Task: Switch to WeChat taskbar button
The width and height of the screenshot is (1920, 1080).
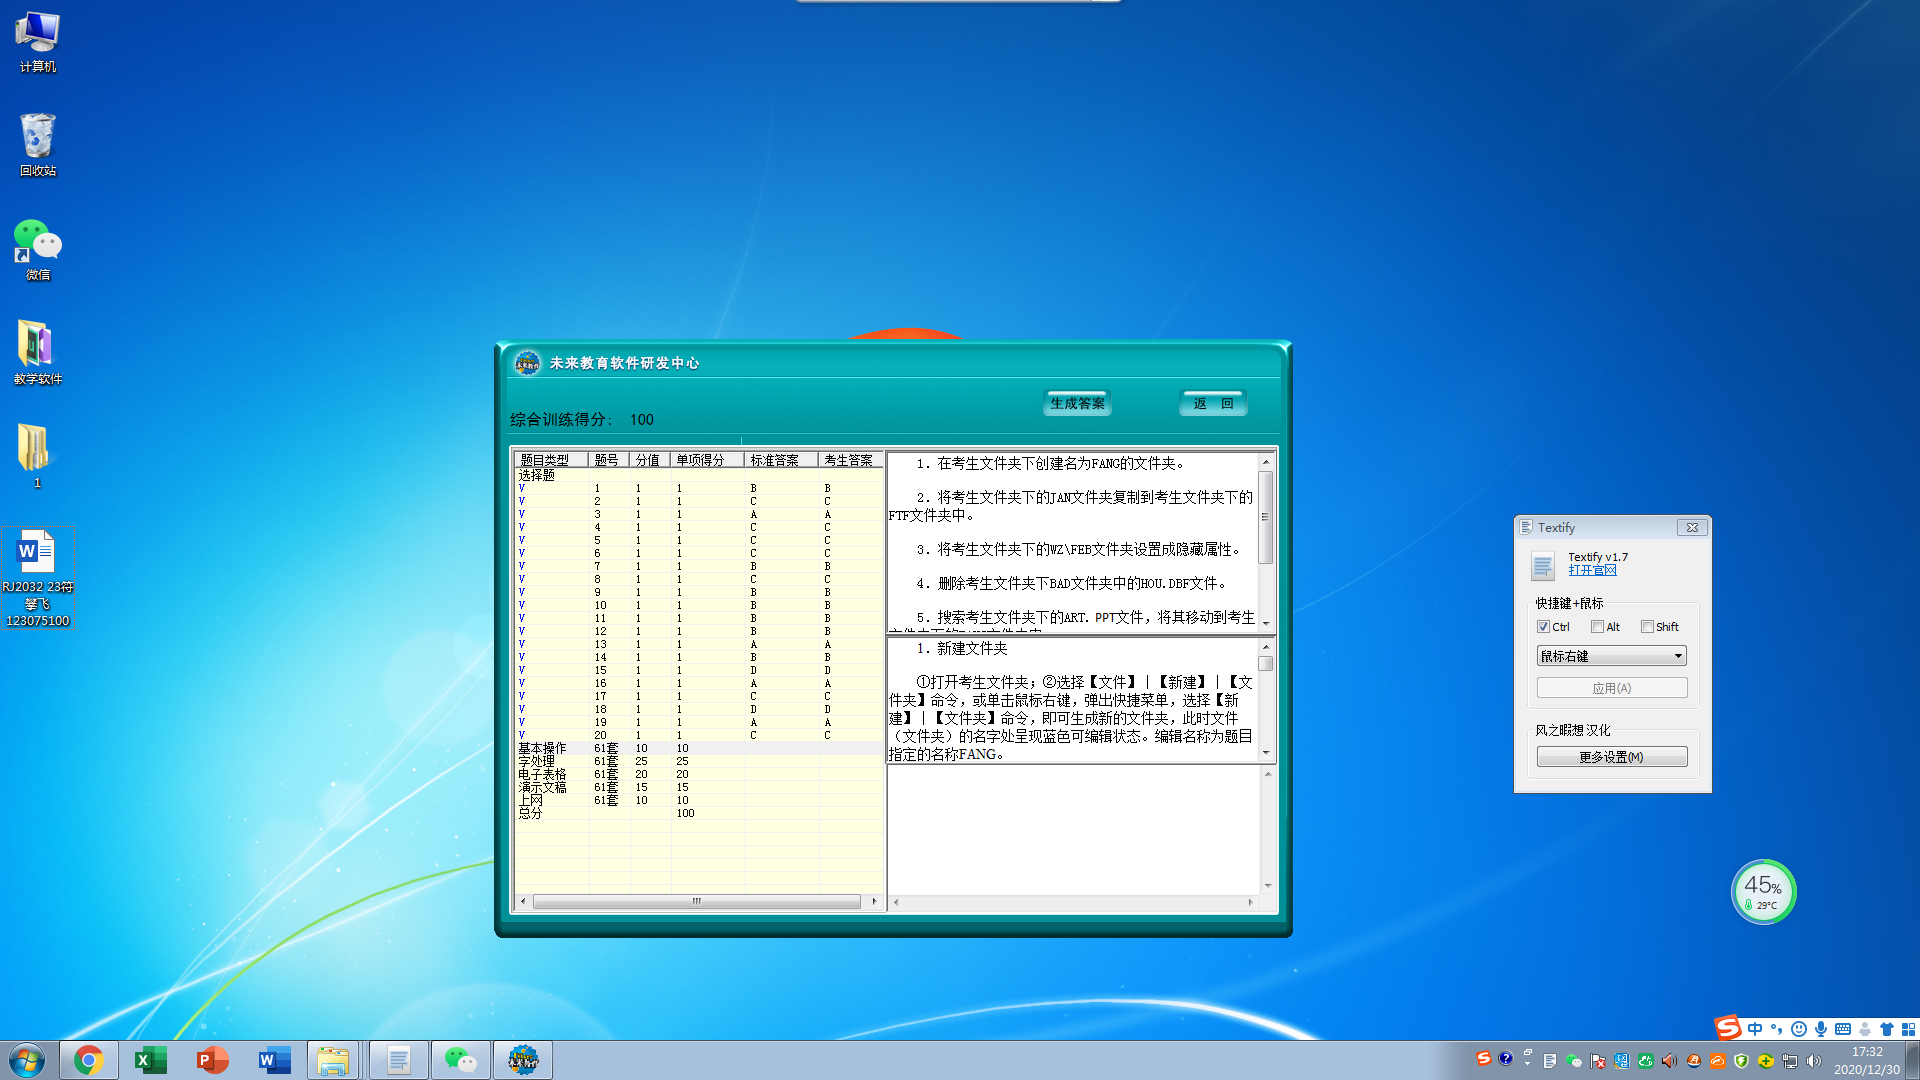Action: (x=461, y=1060)
